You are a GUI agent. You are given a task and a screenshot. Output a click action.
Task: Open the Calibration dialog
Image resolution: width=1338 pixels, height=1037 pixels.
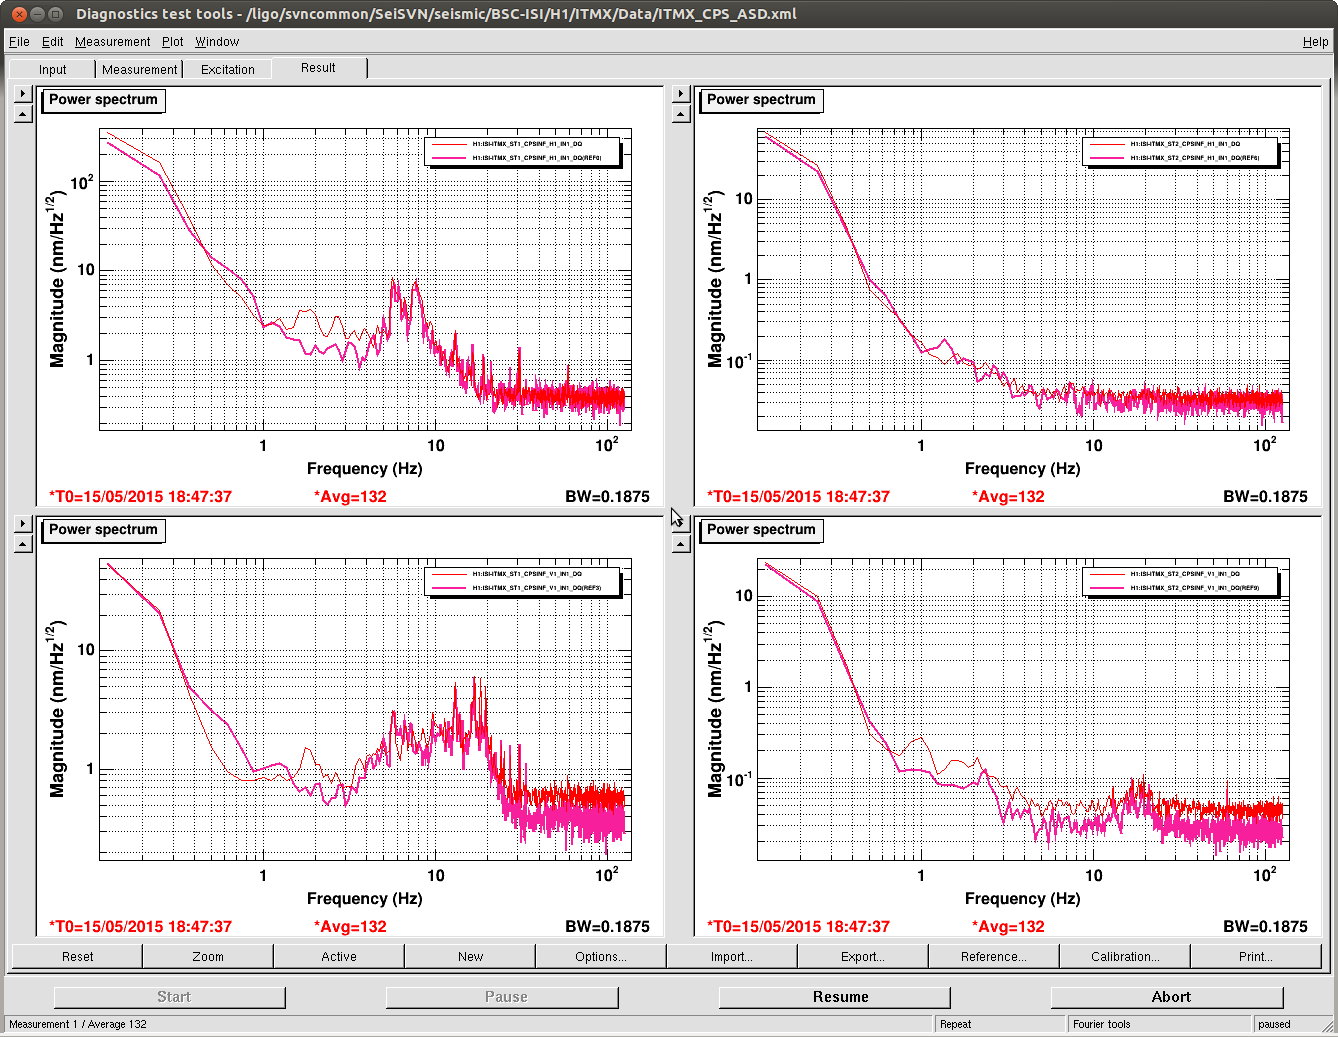1125,956
